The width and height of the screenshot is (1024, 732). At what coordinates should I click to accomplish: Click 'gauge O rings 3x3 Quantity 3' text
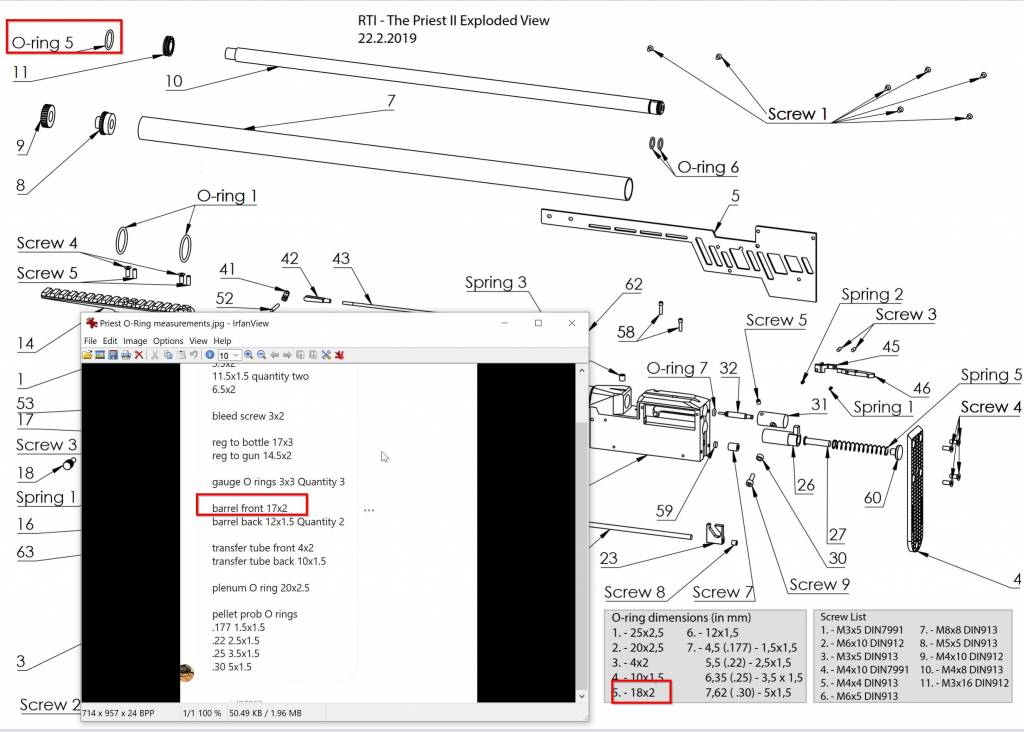click(278, 482)
